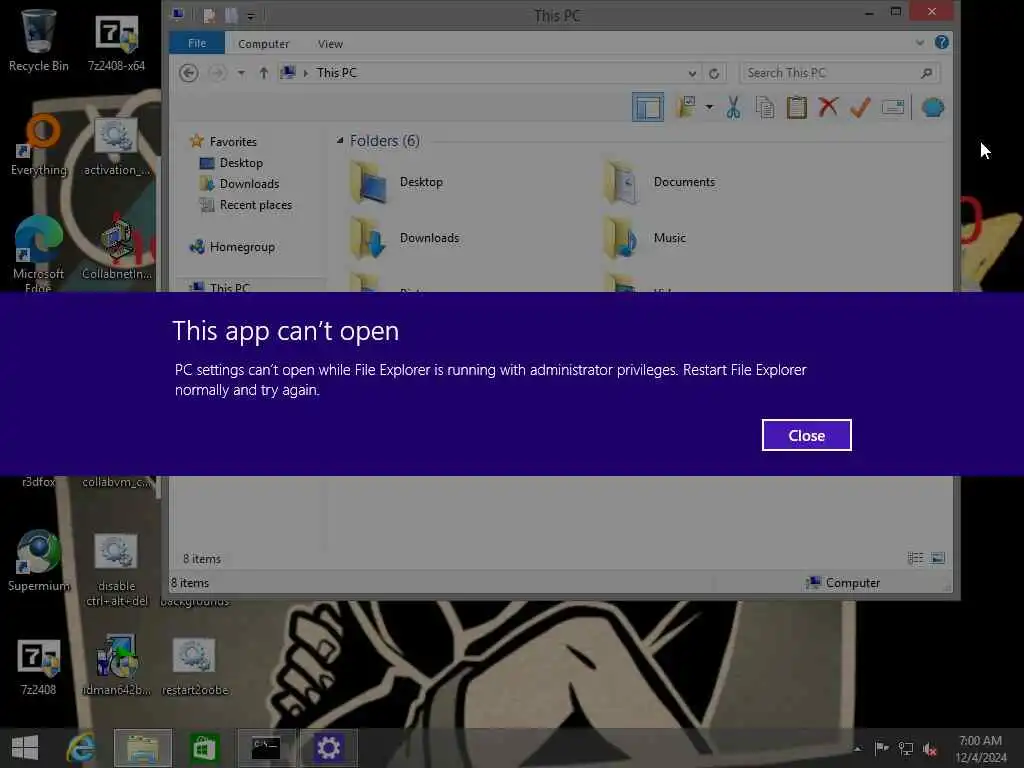Select the Downloads folder in Folders list
This screenshot has width=1024, height=768.
point(405,238)
